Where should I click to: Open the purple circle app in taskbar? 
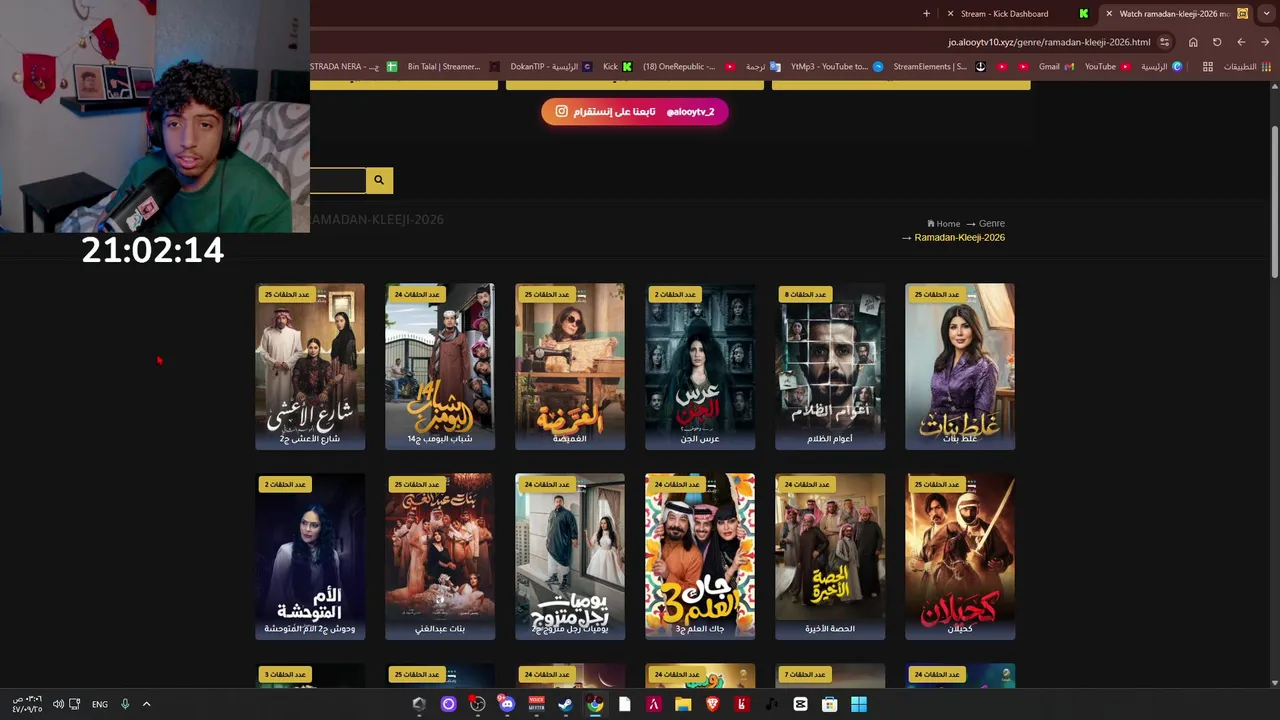coord(448,704)
